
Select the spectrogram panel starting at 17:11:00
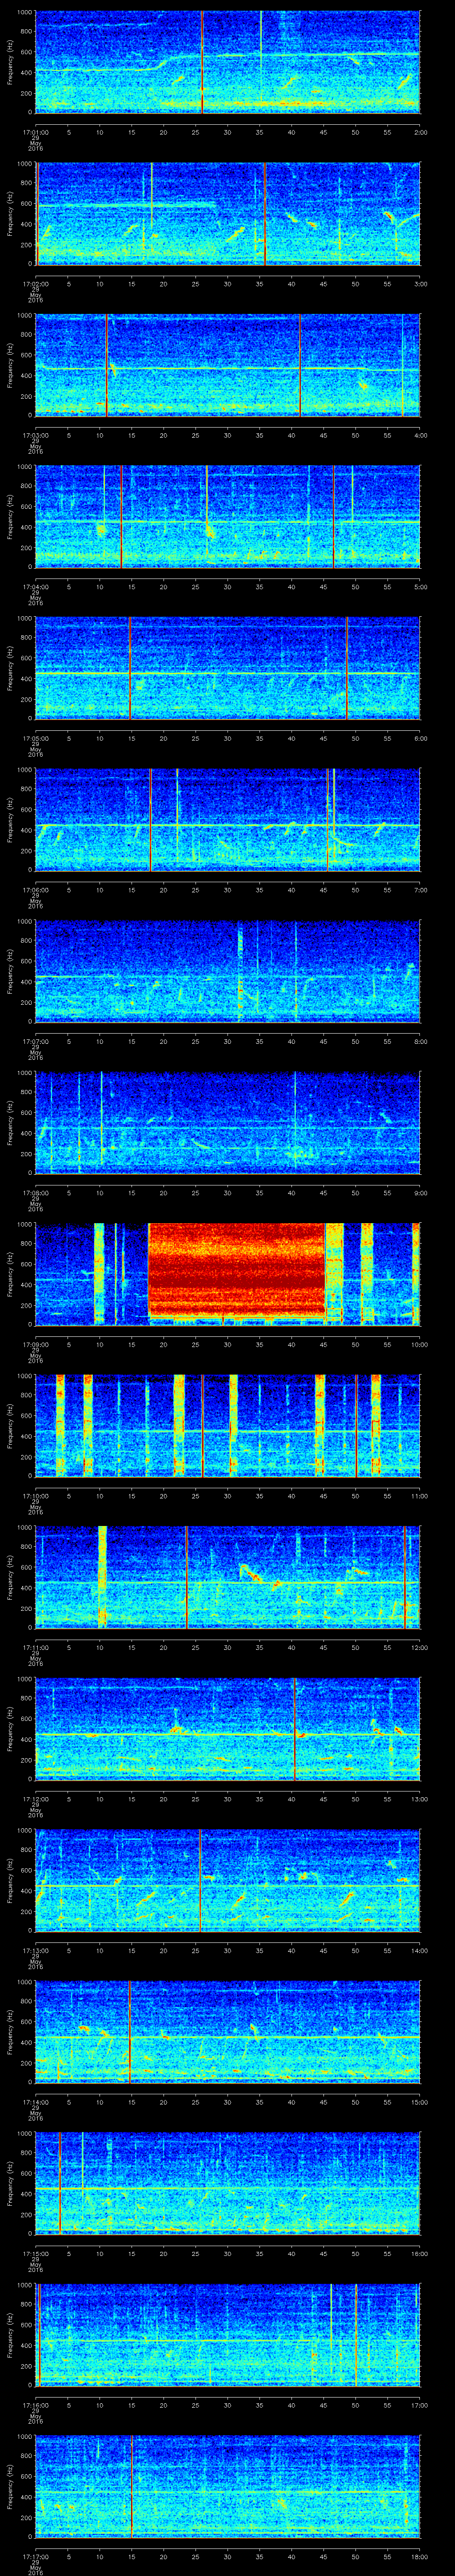tap(228, 1576)
